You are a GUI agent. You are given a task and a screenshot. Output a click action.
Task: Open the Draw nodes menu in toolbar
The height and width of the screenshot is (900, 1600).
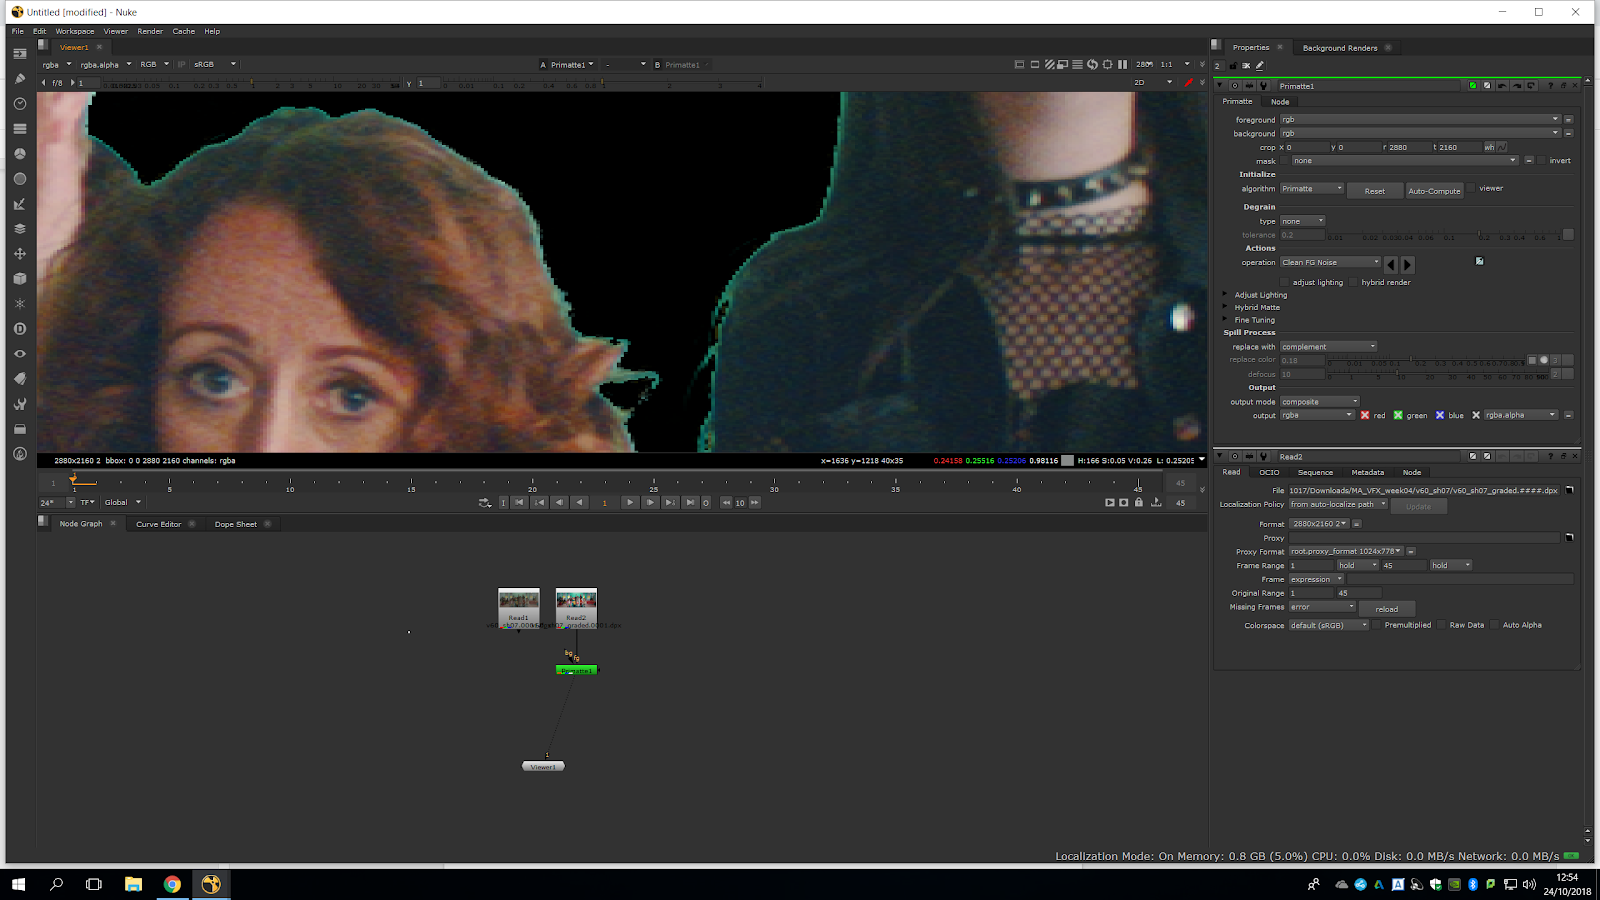[20, 79]
